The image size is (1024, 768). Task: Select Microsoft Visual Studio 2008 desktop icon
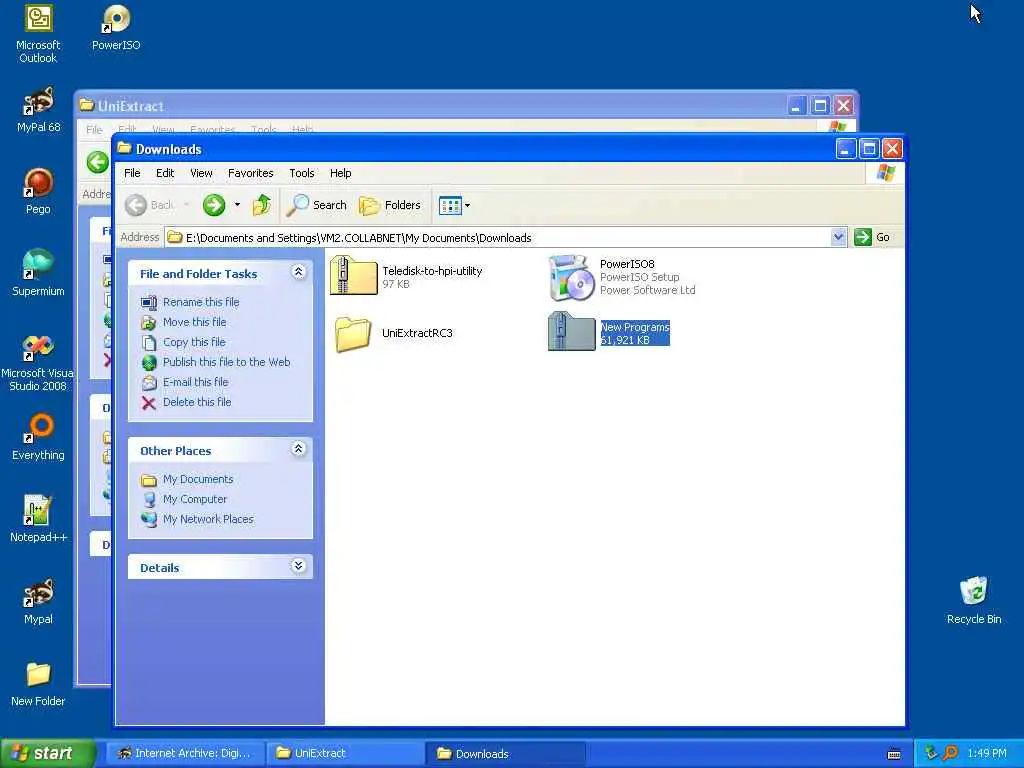point(38,362)
